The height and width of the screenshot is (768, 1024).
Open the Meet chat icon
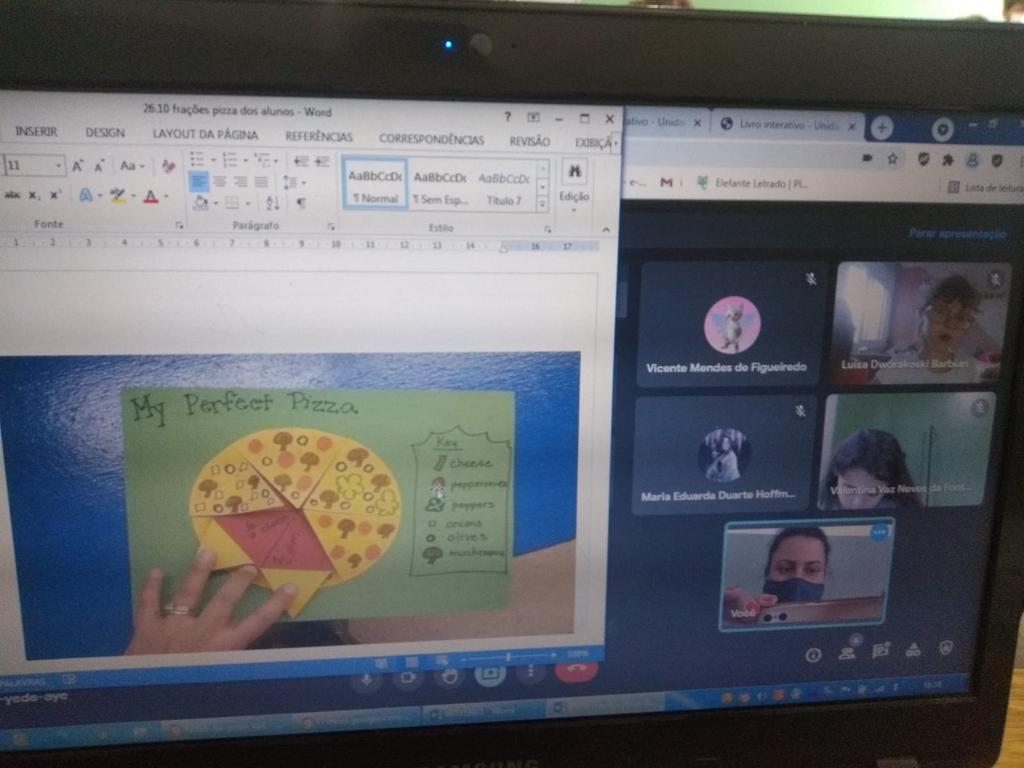pyautogui.click(x=880, y=651)
